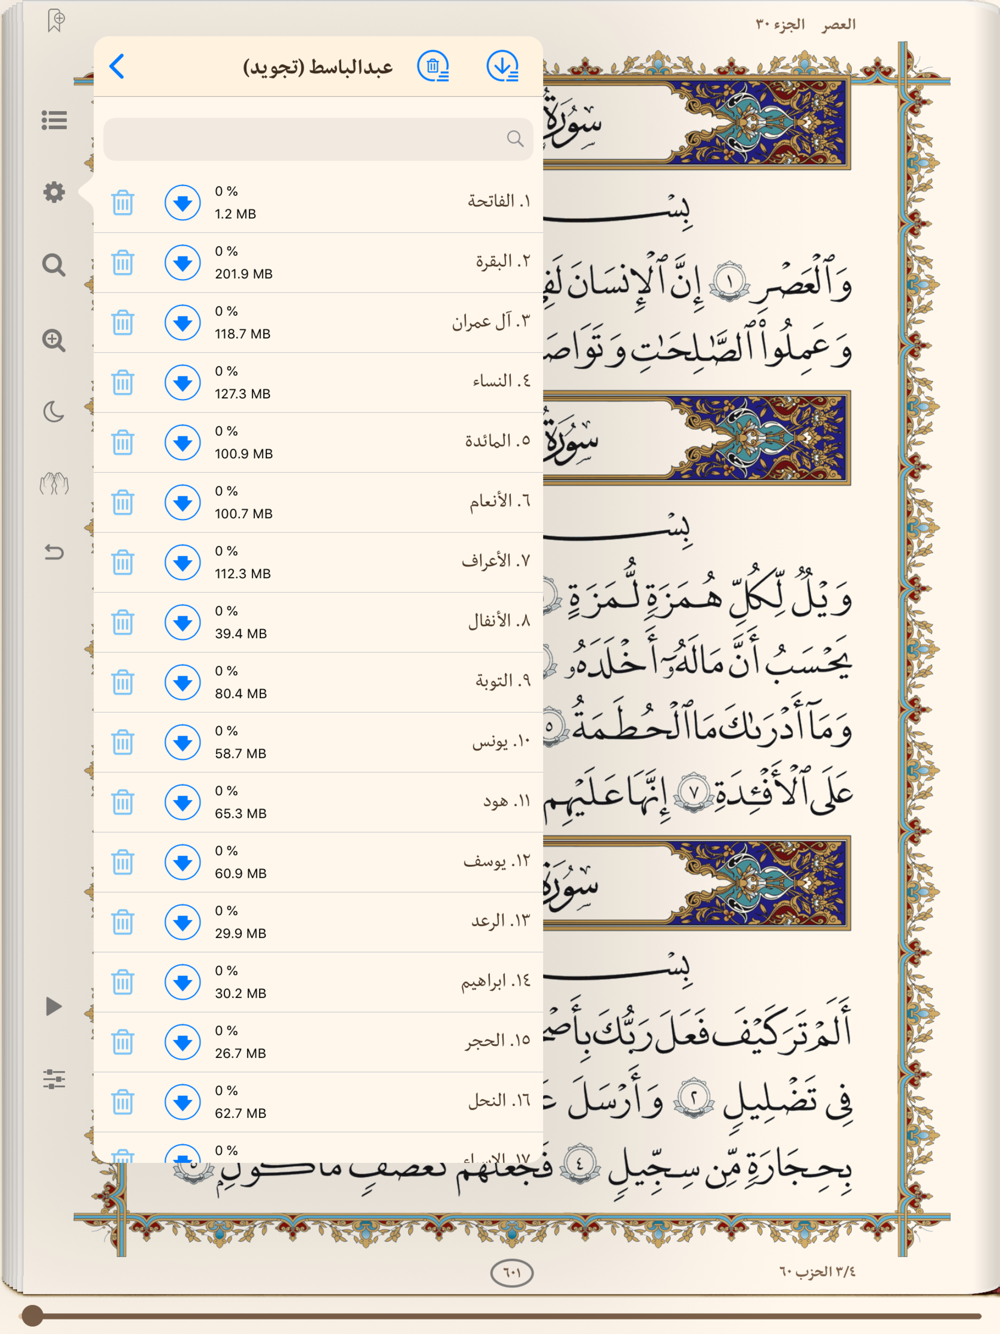Tap the العصر surah name header
The height and width of the screenshot is (1334, 1000).
pos(839,24)
